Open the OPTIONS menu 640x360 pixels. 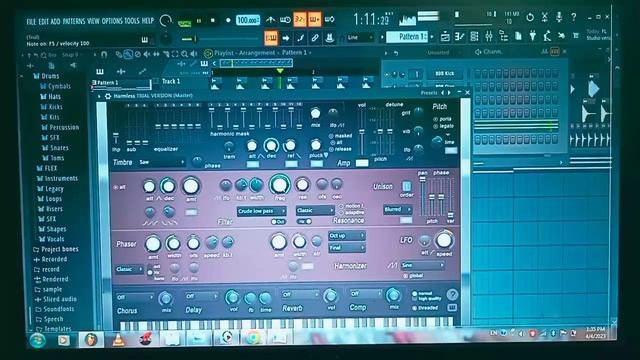(x=112, y=21)
